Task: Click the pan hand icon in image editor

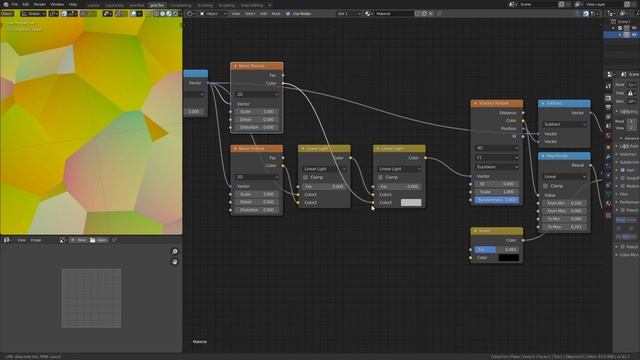Action: [175, 262]
